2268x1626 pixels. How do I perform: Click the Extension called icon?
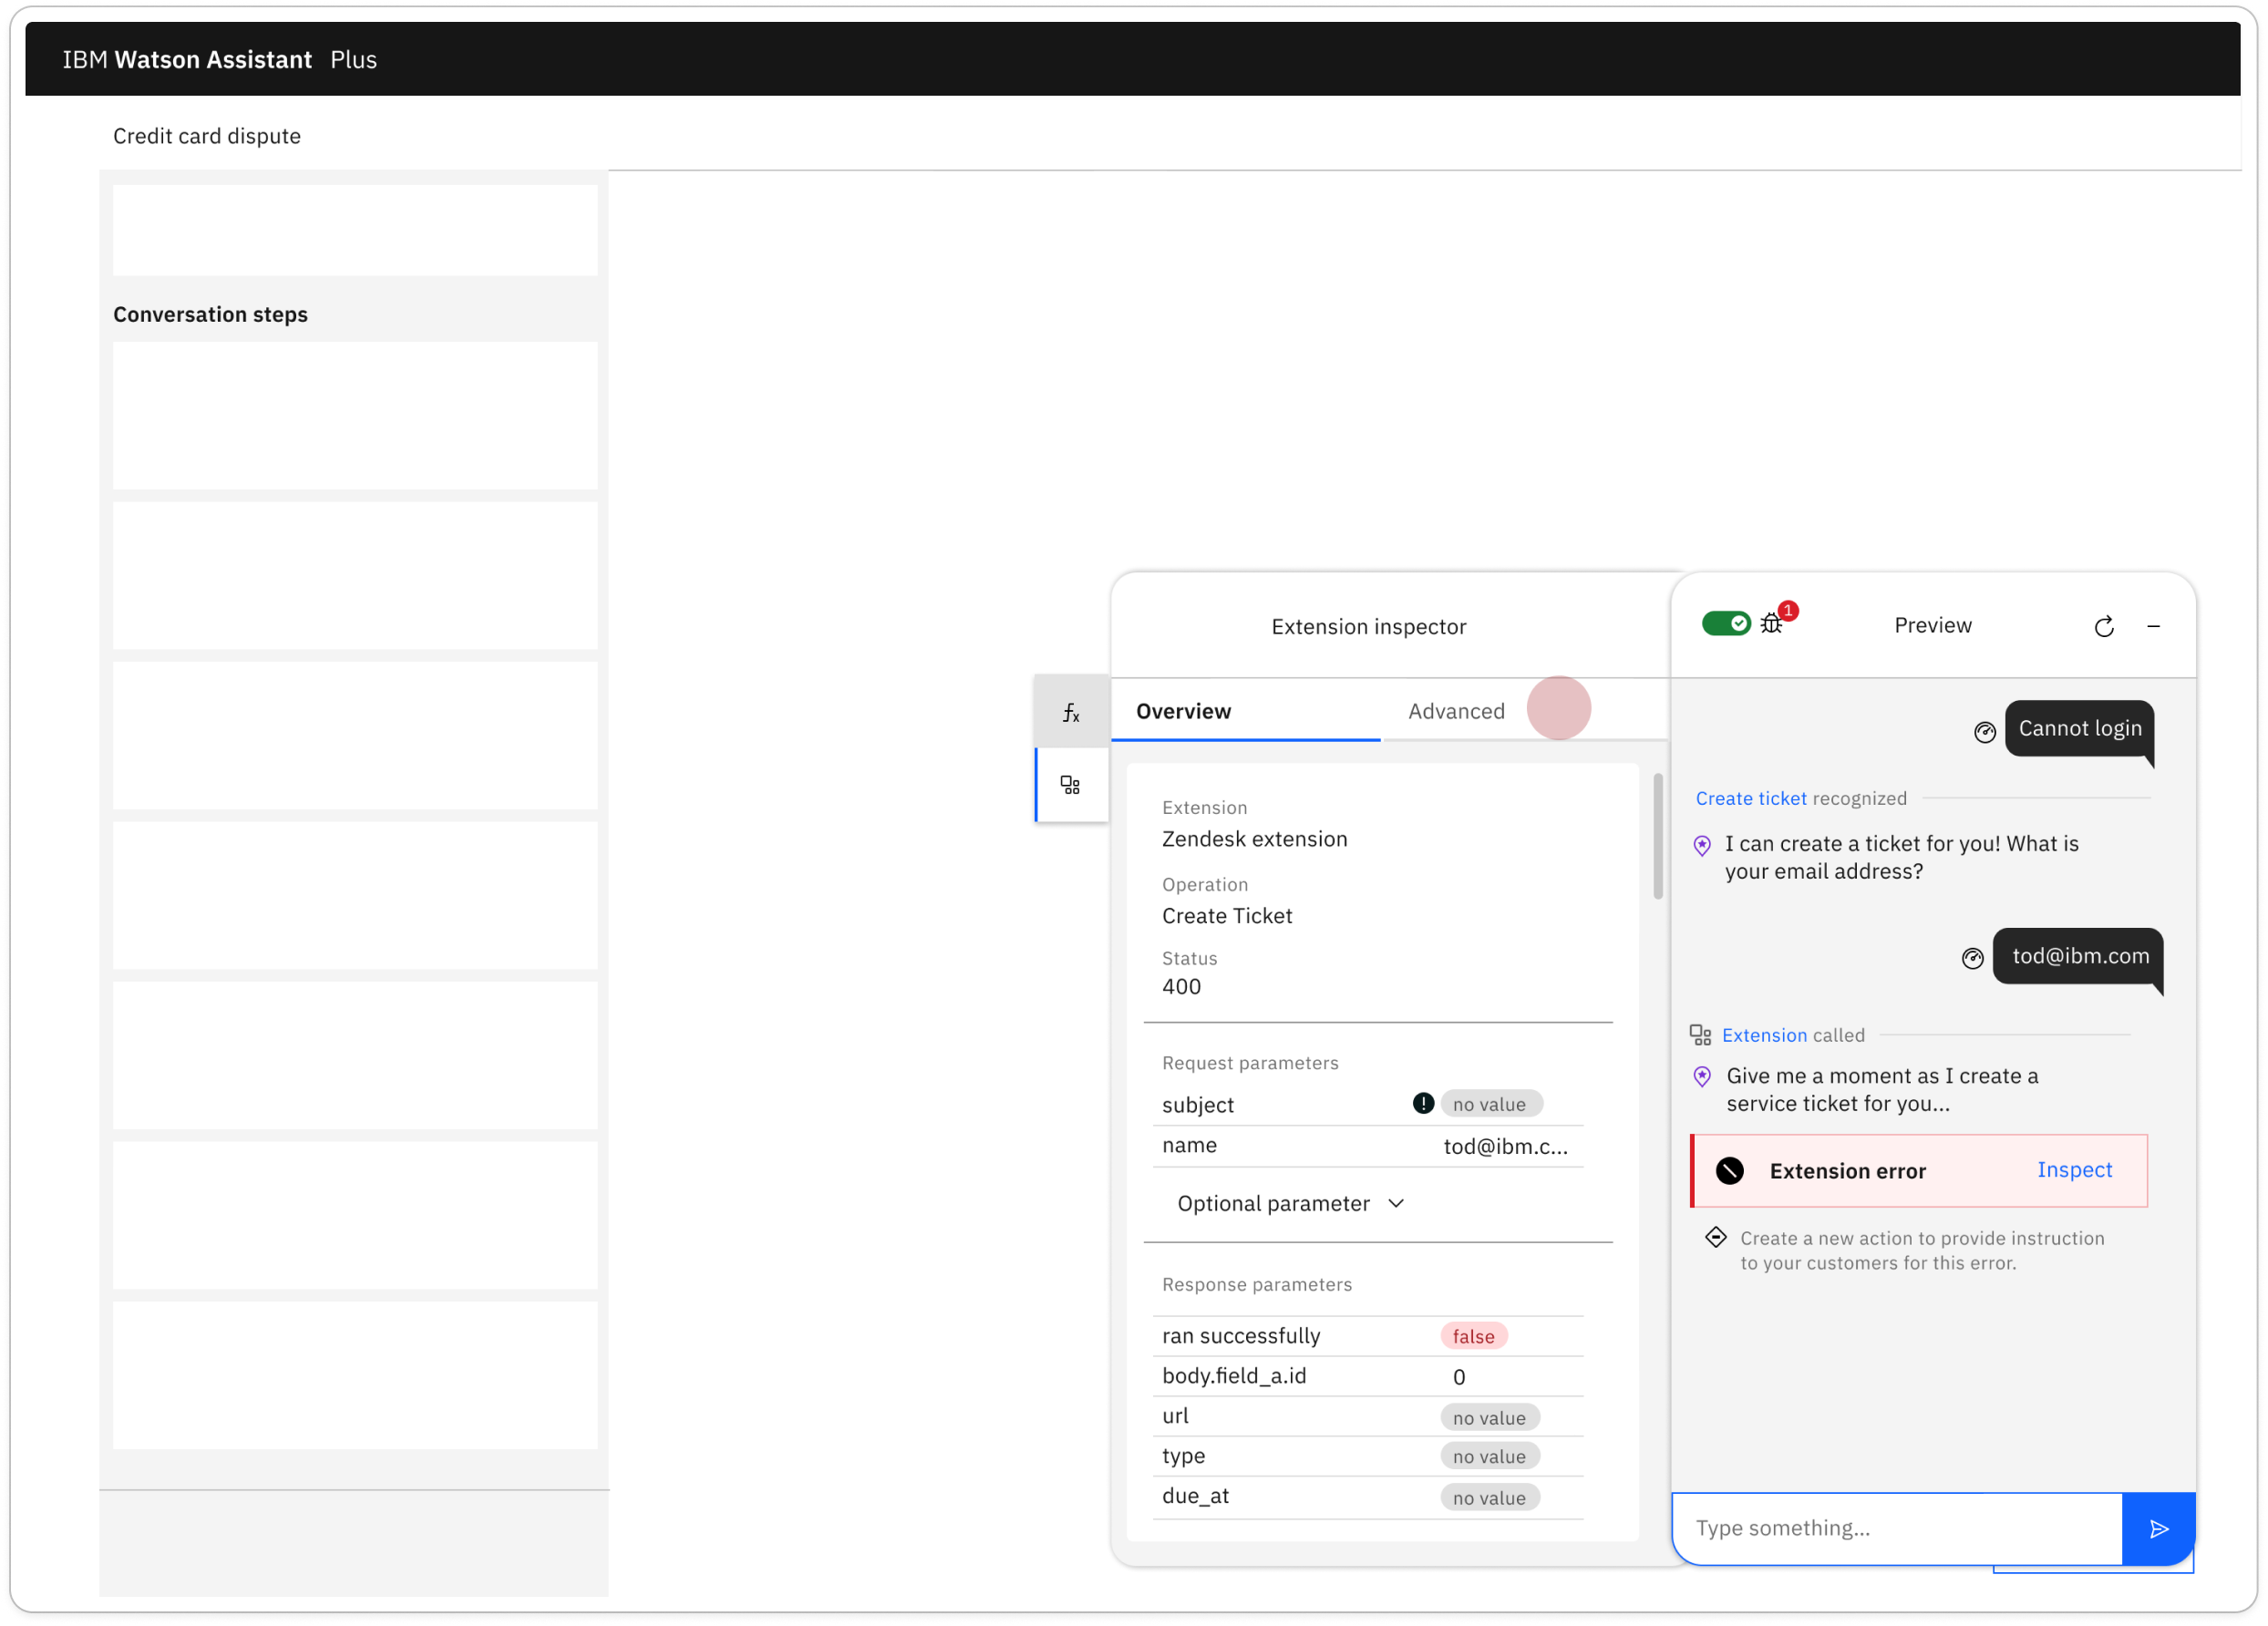click(x=1700, y=1035)
